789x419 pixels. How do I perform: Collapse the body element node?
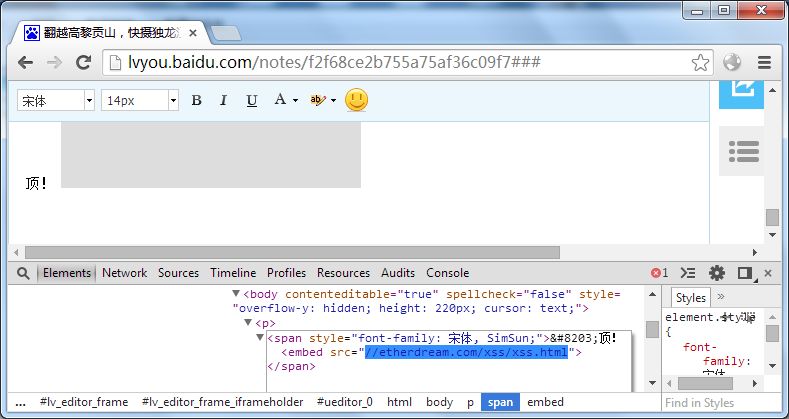pyautogui.click(x=235, y=294)
